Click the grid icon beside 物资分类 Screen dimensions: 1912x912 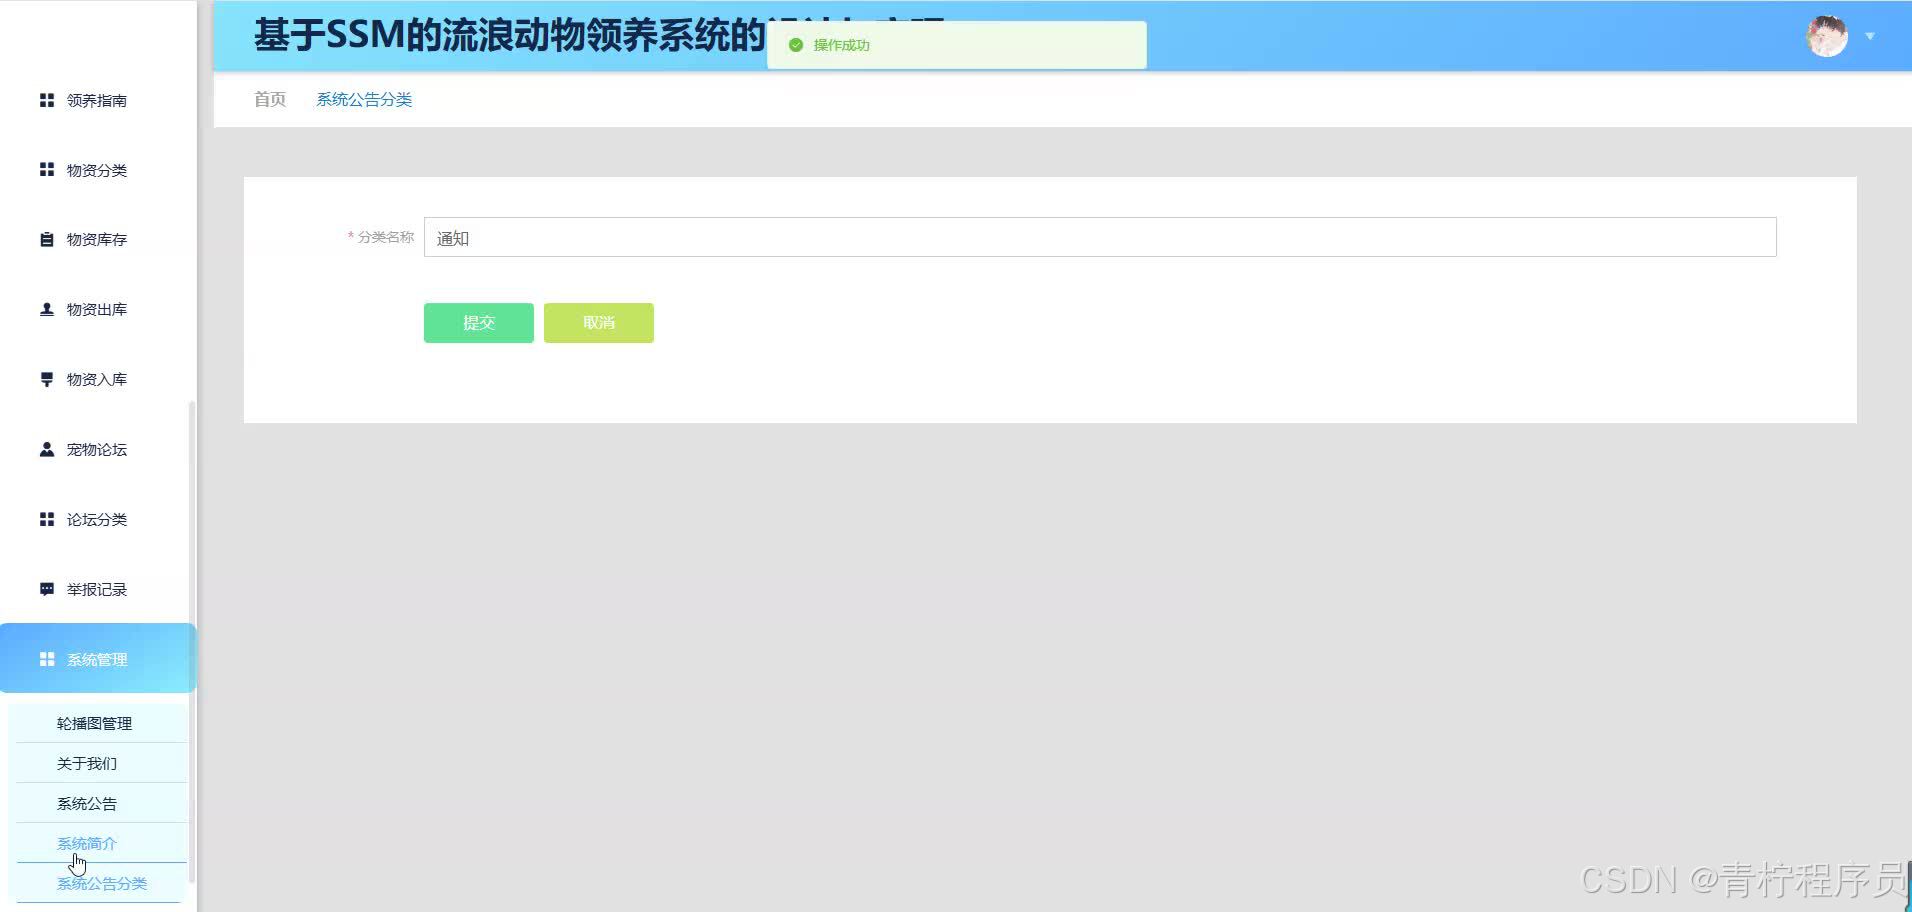(46, 170)
